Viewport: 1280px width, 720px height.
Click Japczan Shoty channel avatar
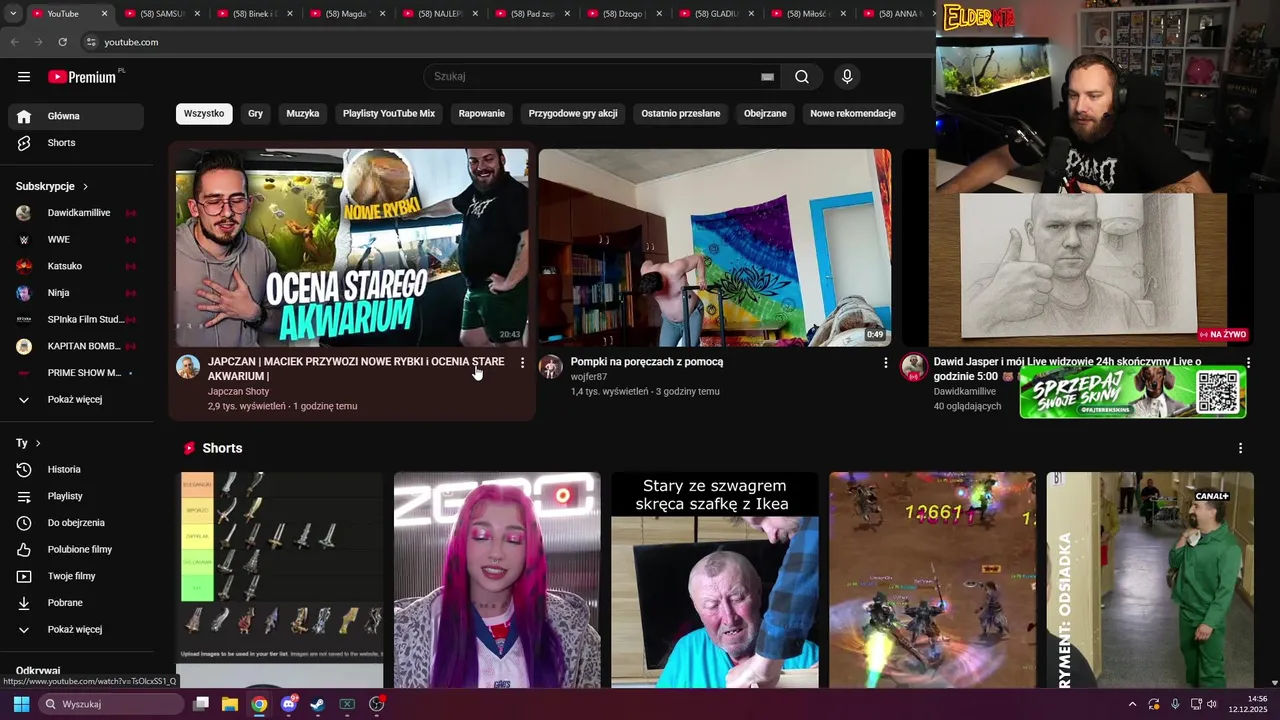[x=188, y=366]
